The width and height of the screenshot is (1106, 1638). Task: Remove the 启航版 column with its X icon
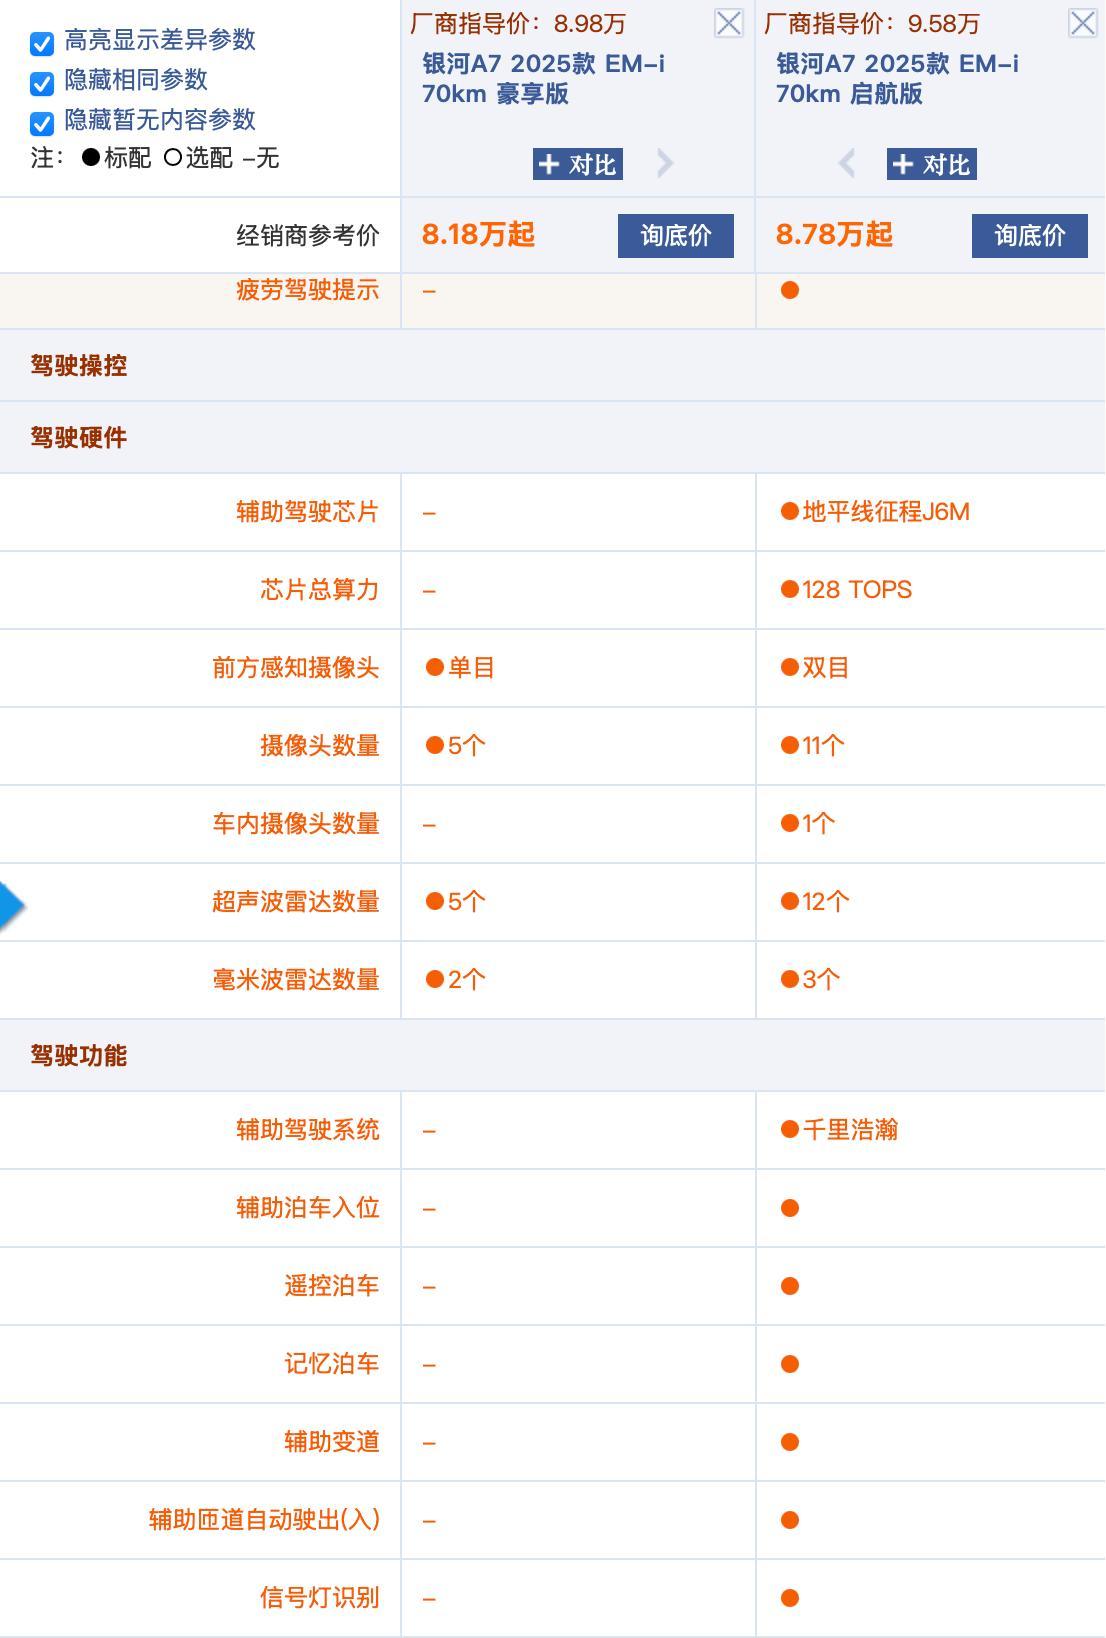pos(1083,23)
